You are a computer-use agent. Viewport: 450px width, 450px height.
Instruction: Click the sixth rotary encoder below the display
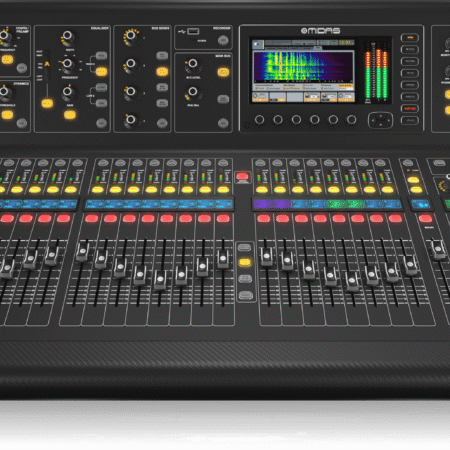tap(351, 120)
